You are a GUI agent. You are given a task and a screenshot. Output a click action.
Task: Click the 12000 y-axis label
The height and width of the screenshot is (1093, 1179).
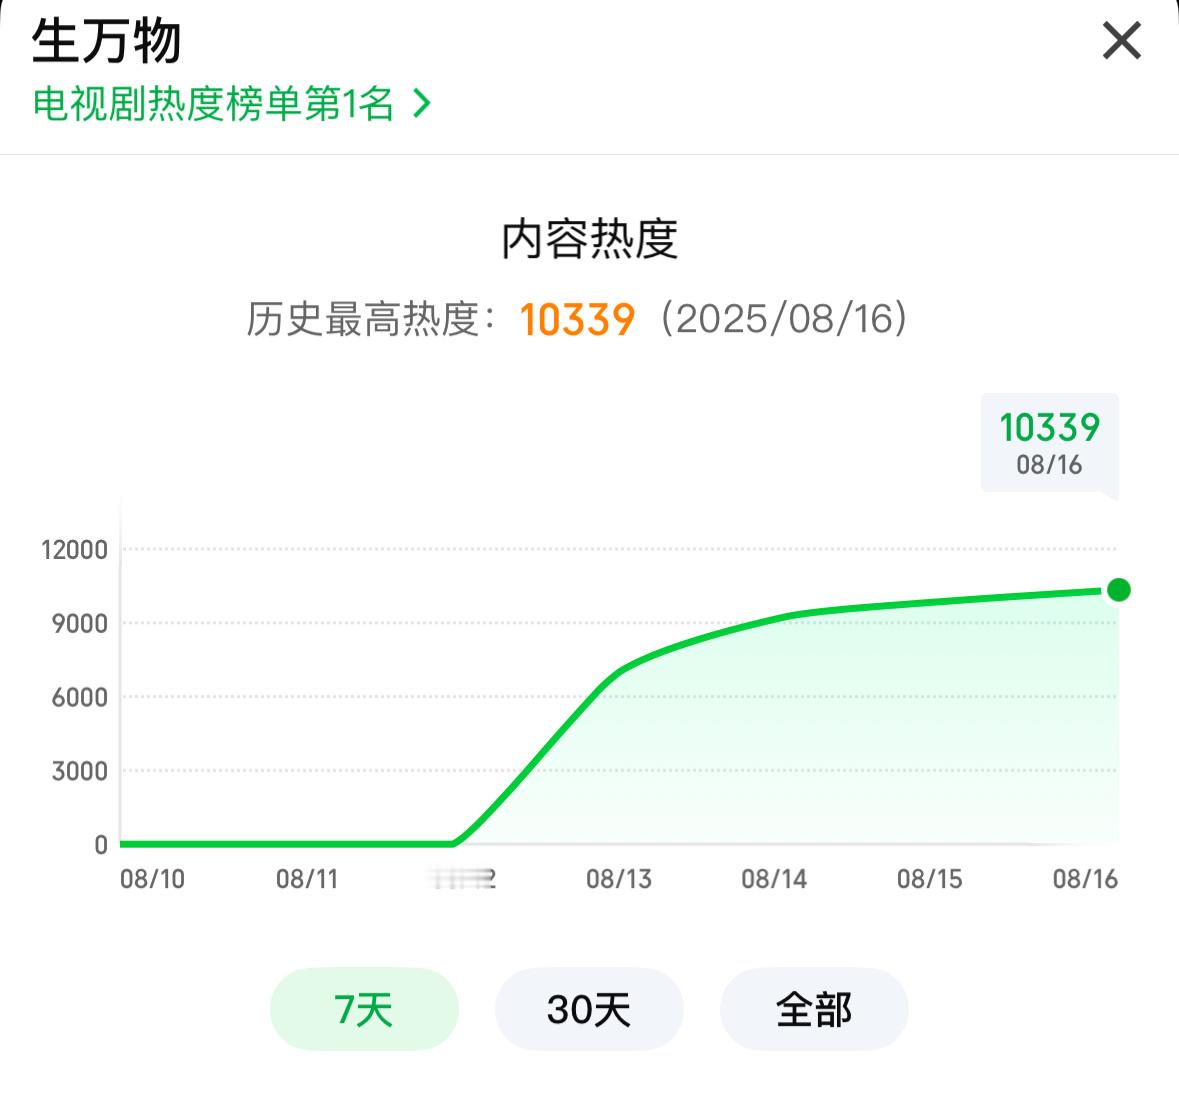tap(74, 550)
